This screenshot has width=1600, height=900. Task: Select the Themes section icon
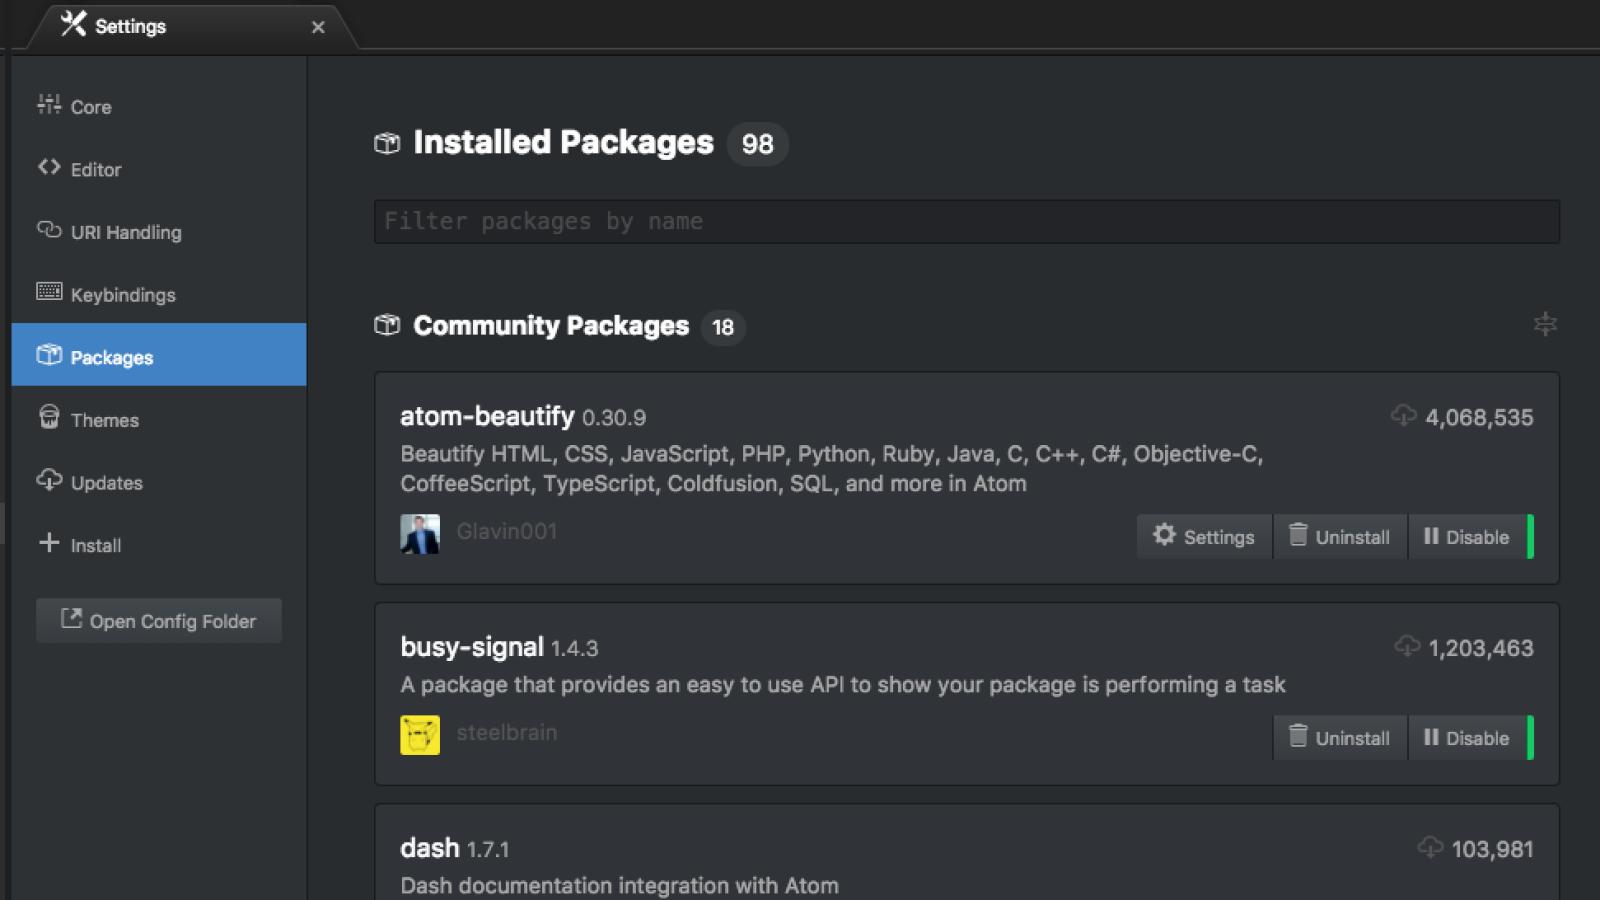tap(48, 419)
